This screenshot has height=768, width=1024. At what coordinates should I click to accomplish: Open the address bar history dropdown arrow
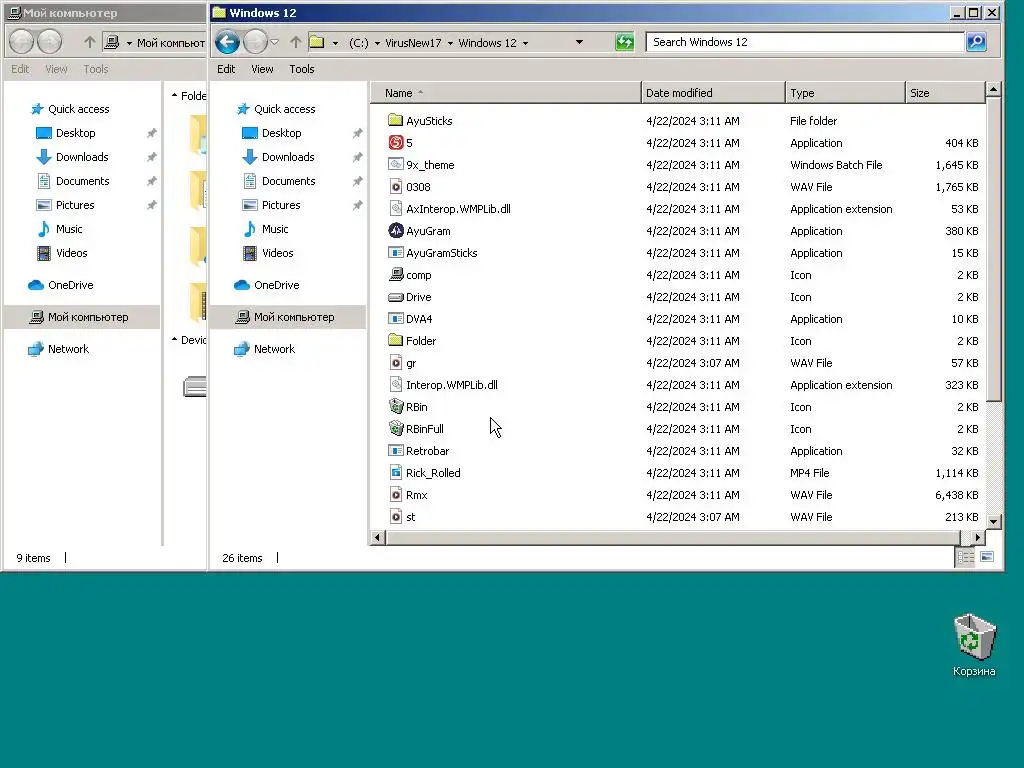tap(579, 42)
